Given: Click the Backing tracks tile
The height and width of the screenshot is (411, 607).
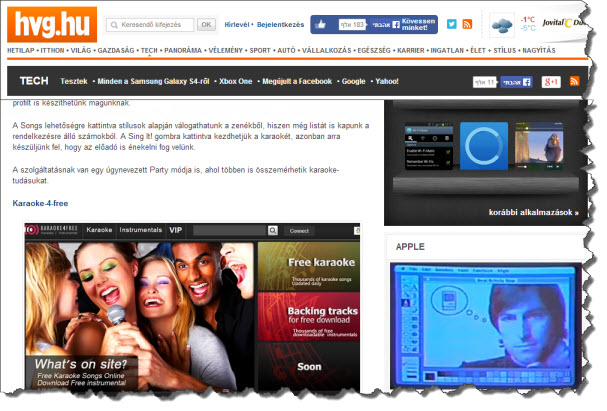Looking at the screenshot, I should click(x=309, y=317).
